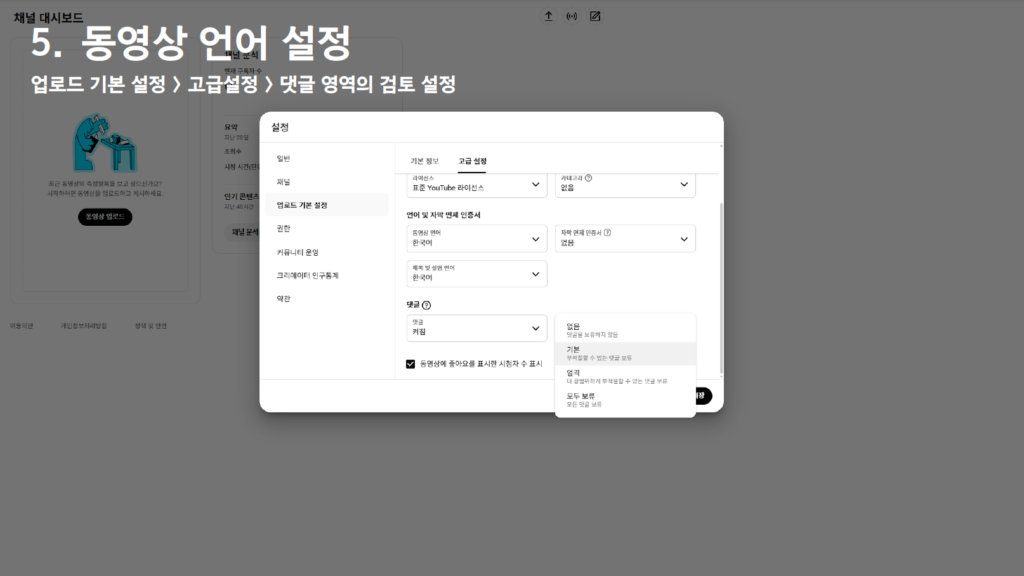Open the 댓글 켜짐 dropdown

[477, 328]
